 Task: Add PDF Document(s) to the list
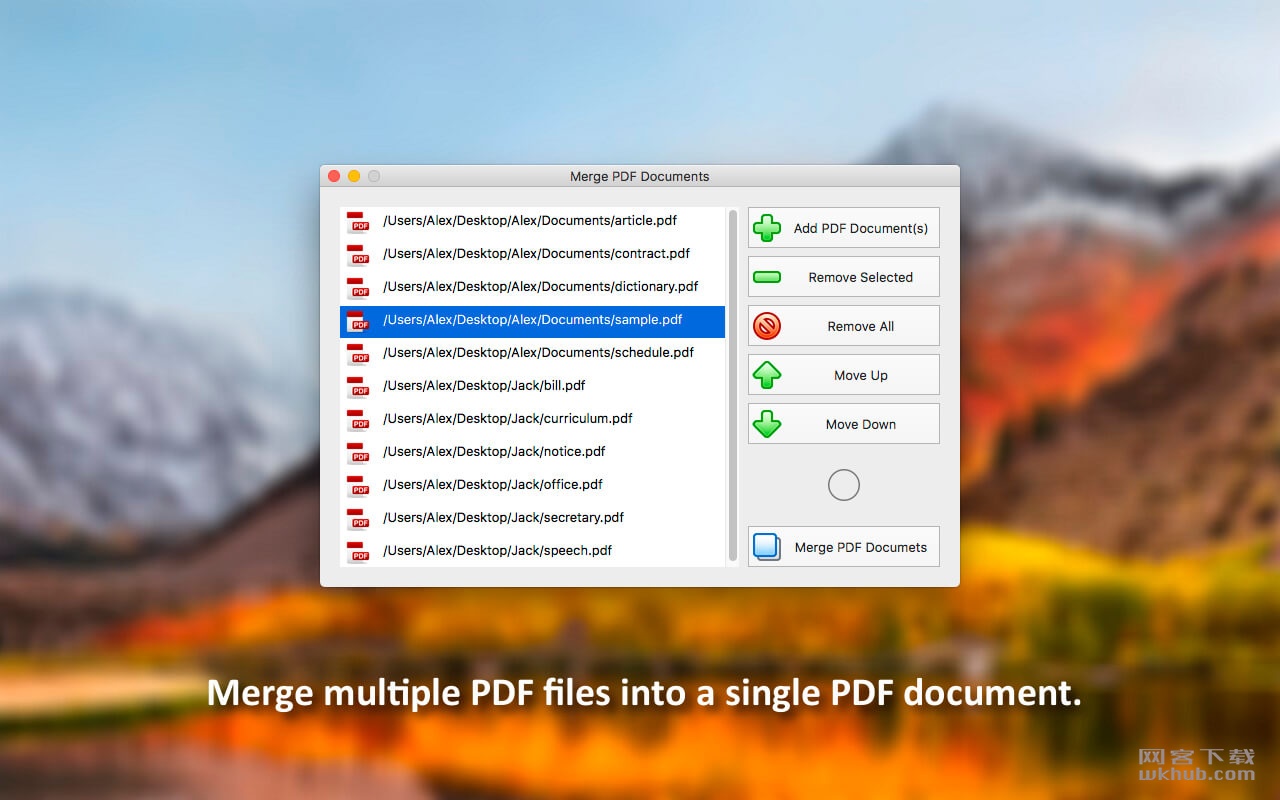(844, 228)
